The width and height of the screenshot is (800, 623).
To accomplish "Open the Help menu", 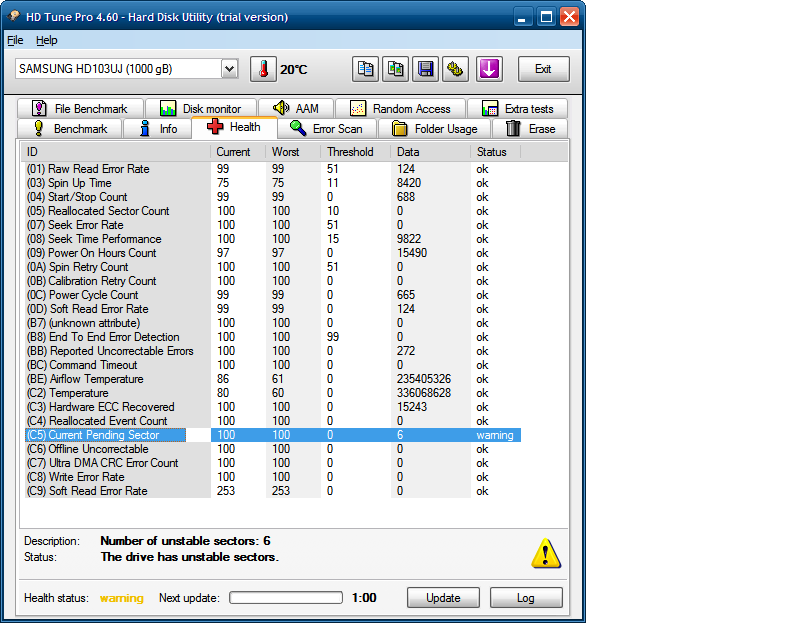I will [x=46, y=40].
